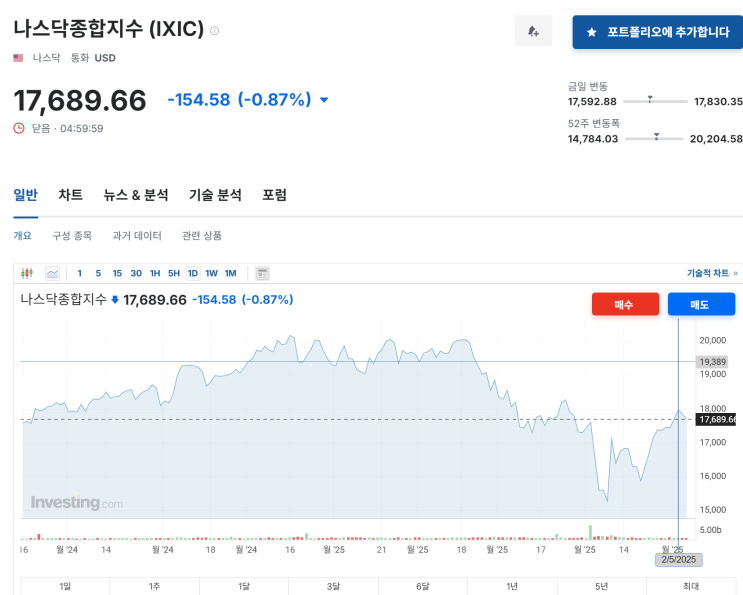Add index to portfolio with star button
Viewport: 743px width, 595px height.
coord(658,32)
